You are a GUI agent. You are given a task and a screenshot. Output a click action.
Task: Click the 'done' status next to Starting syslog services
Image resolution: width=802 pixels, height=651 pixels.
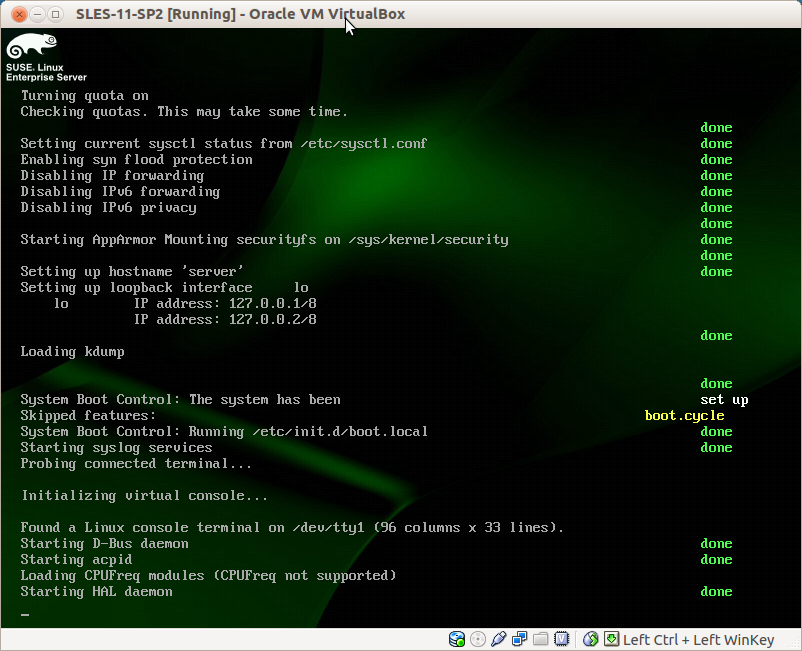coord(716,447)
